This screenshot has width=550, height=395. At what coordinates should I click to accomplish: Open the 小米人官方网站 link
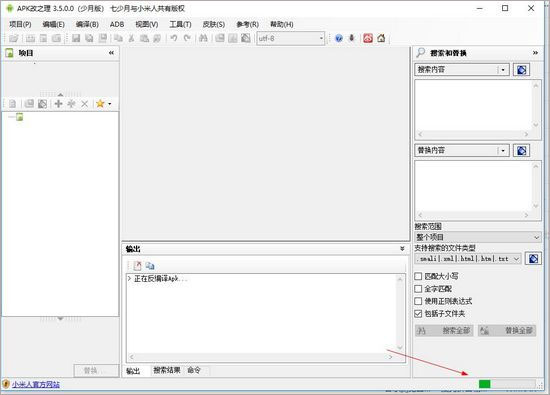(36, 384)
